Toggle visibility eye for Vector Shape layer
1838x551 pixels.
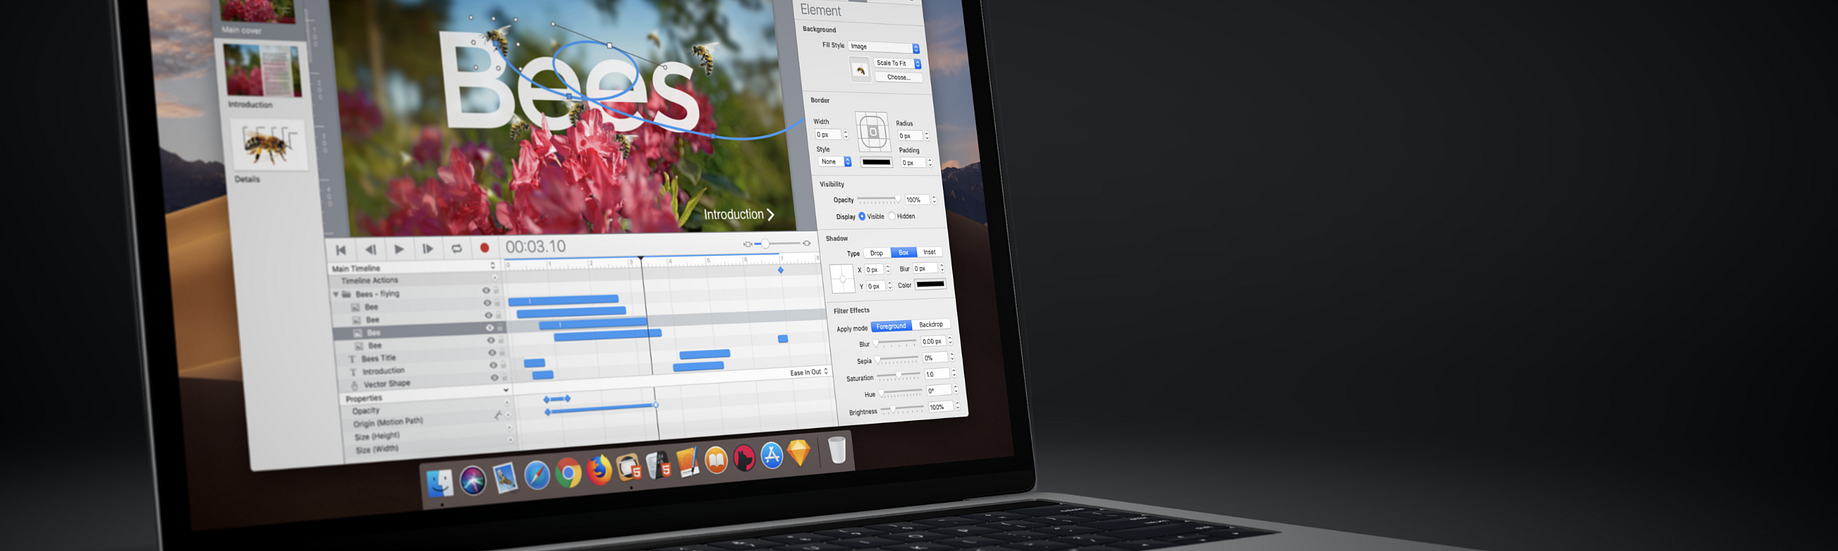494,378
